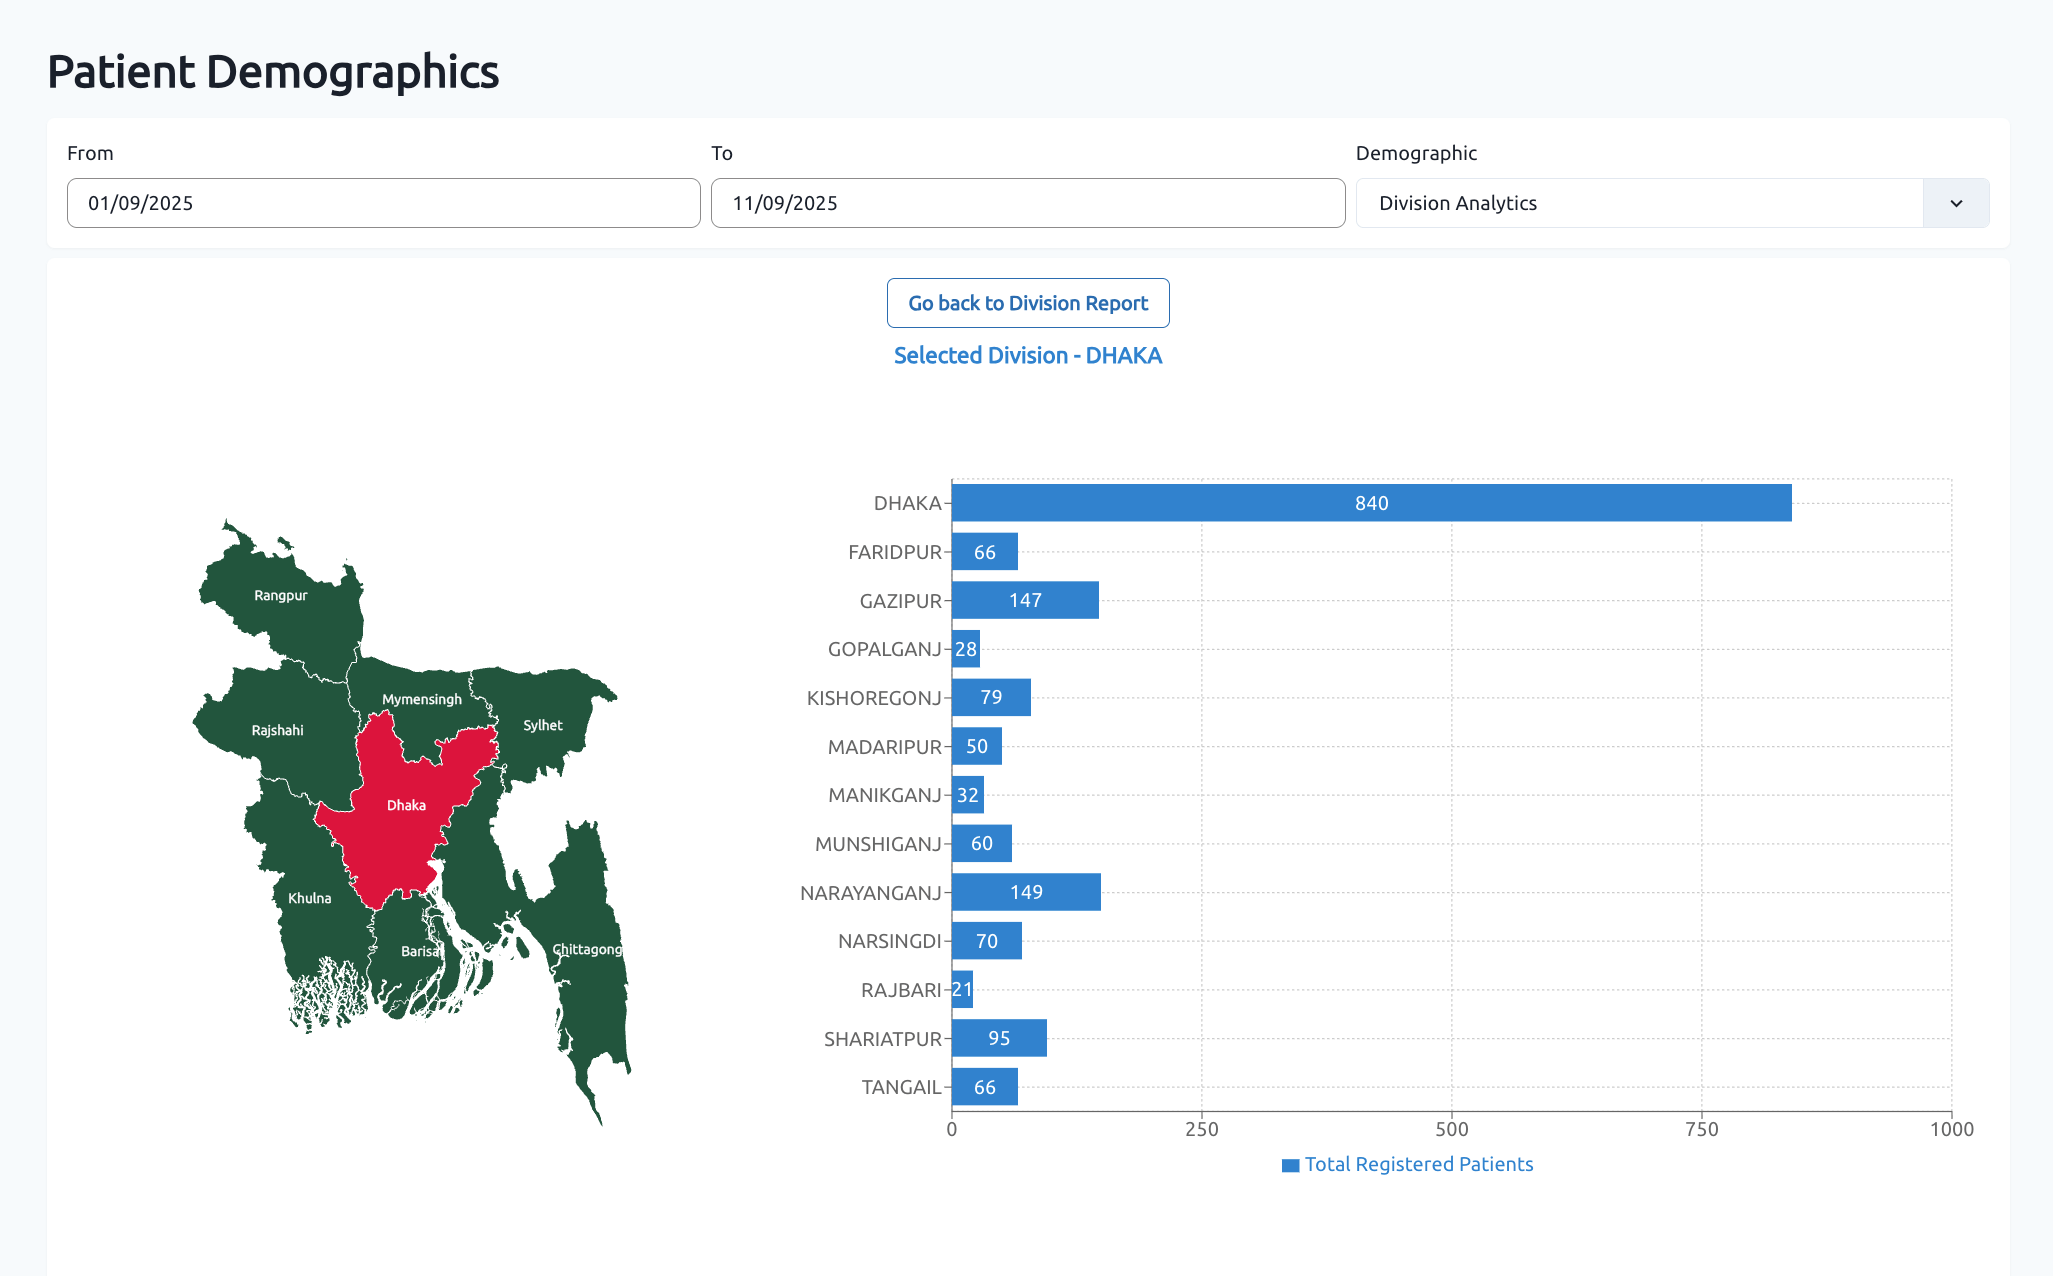
Task: Click the NARAYANGANJ bar in the chart
Action: pos(1026,892)
